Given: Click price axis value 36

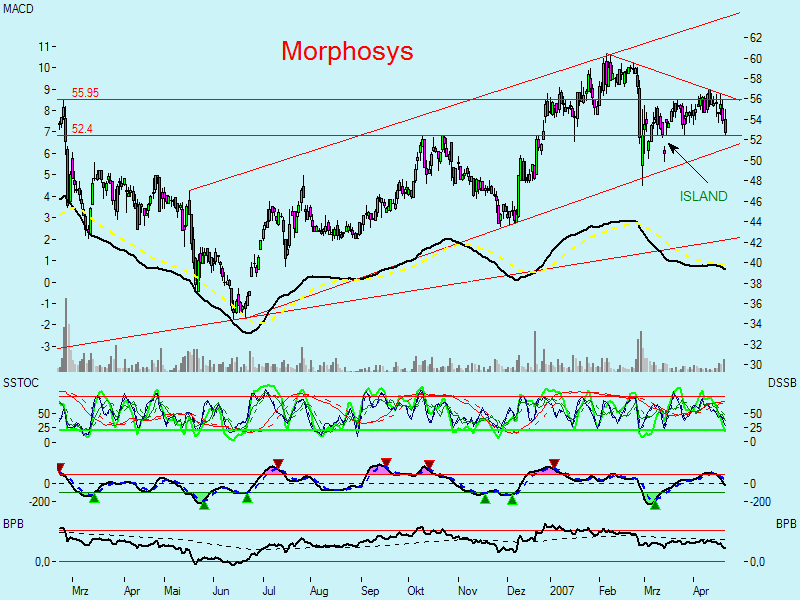Looking at the screenshot, I should [x=756, y=304].
